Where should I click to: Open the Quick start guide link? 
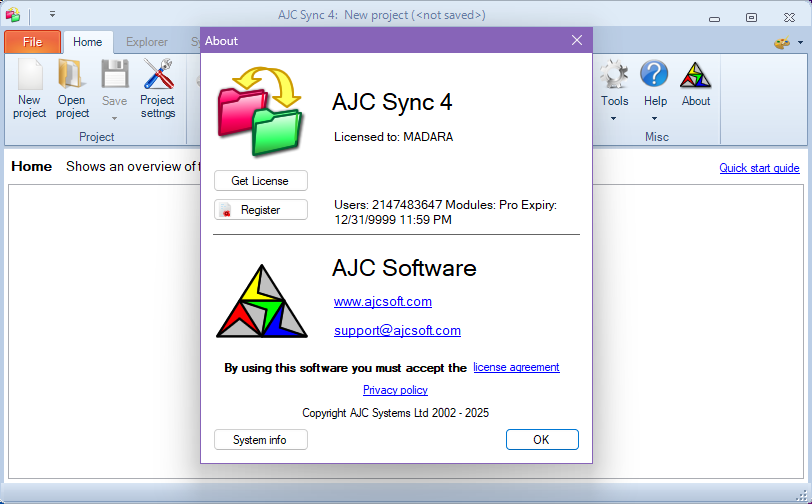pos(759,168)
